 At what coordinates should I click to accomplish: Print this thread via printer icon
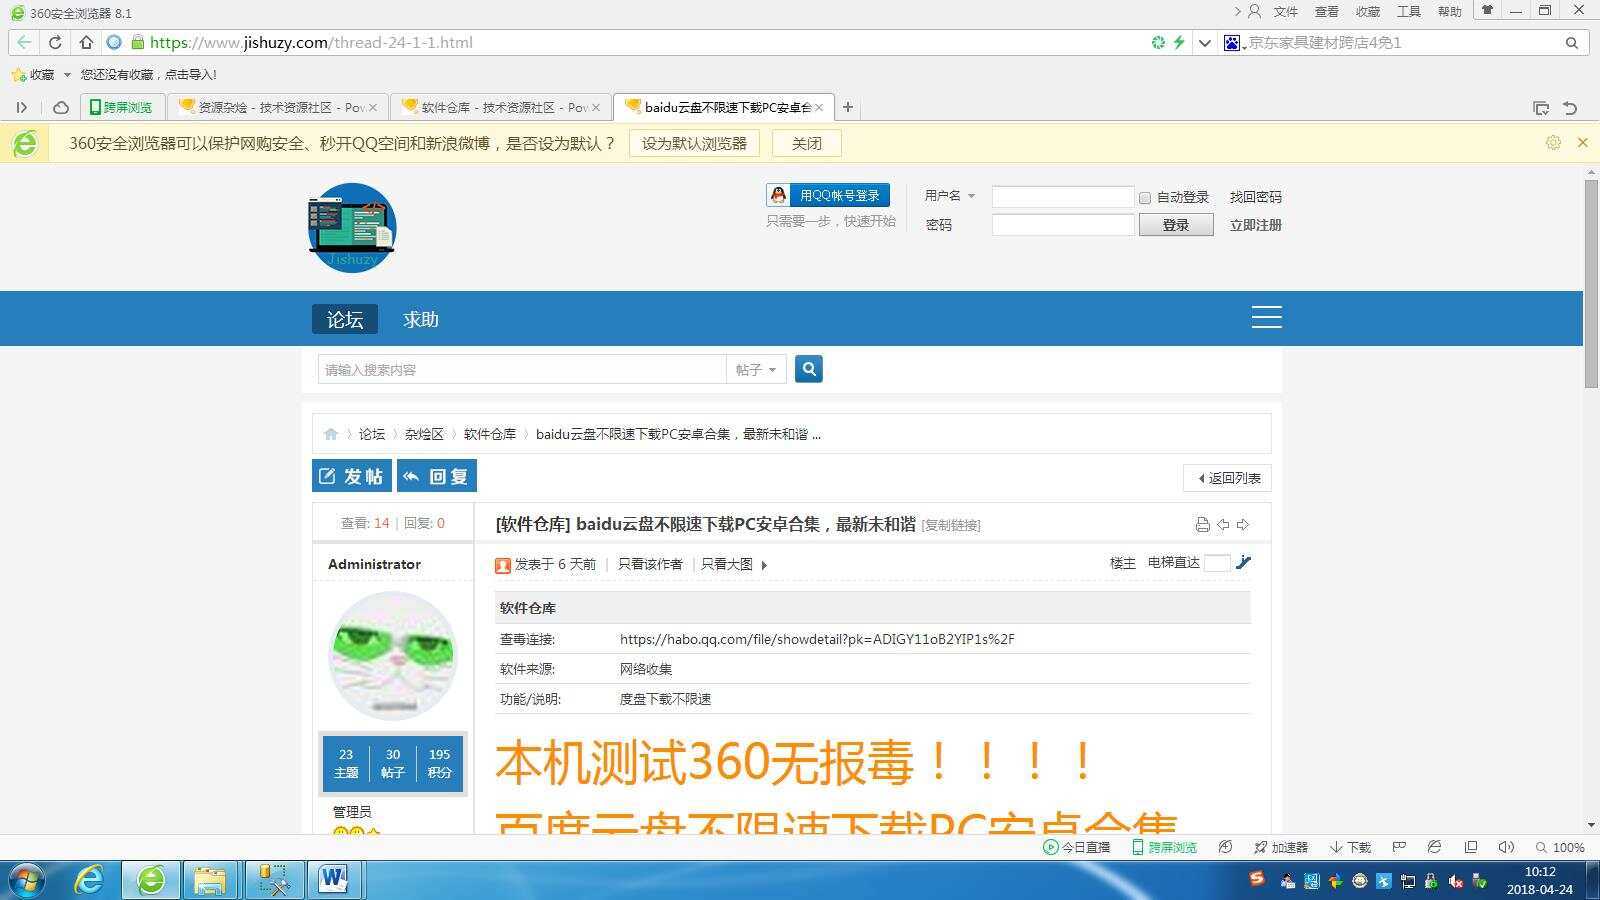point(1202,523)
